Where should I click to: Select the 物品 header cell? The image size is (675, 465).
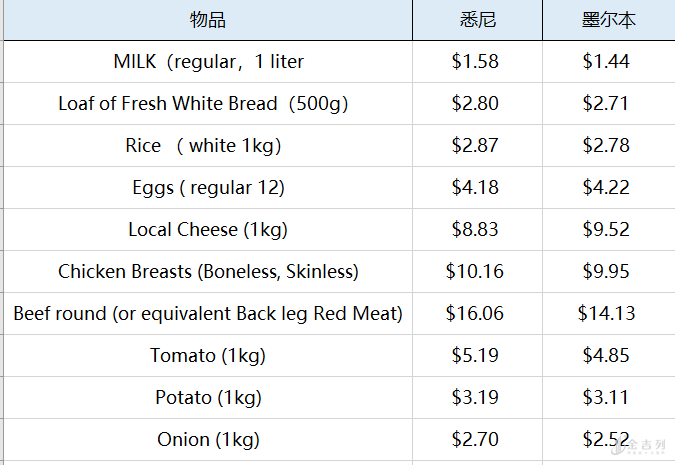[208, 20]
